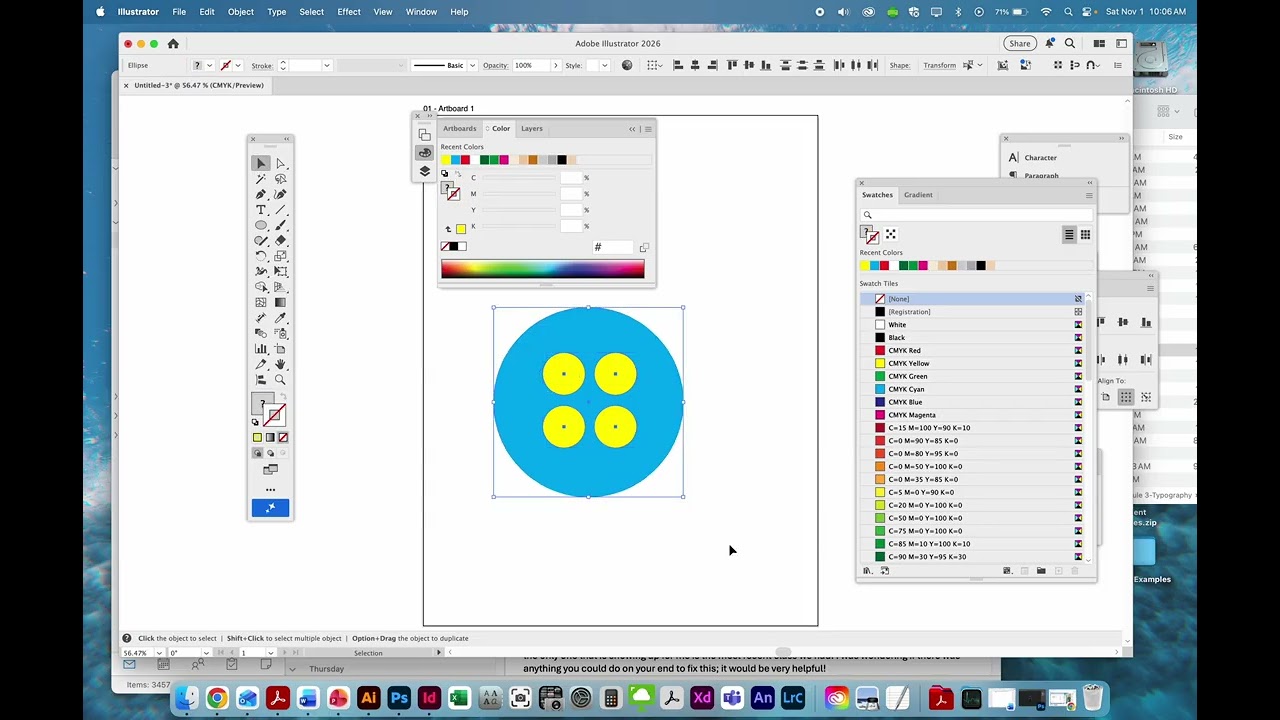Click the Recolor Artwork wheel icon
Viewport: 1280px width, 720px height.
[627, 65]
